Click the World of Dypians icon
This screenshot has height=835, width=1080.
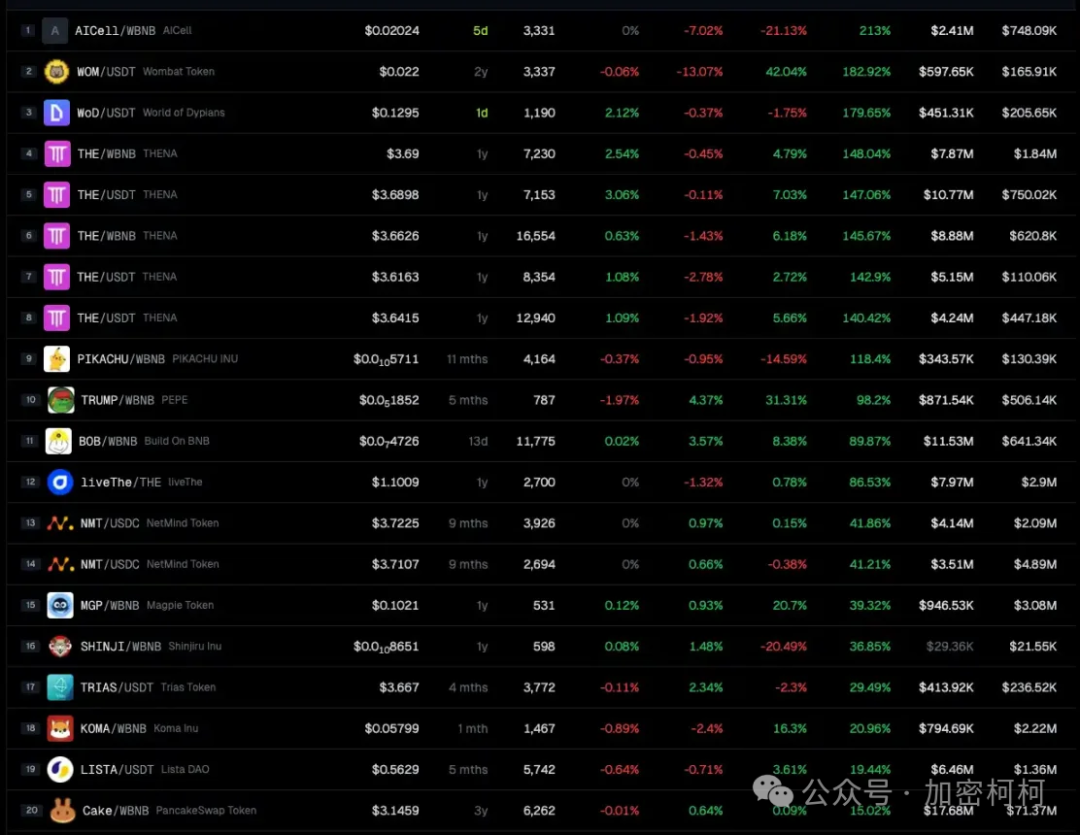[56, 113]
